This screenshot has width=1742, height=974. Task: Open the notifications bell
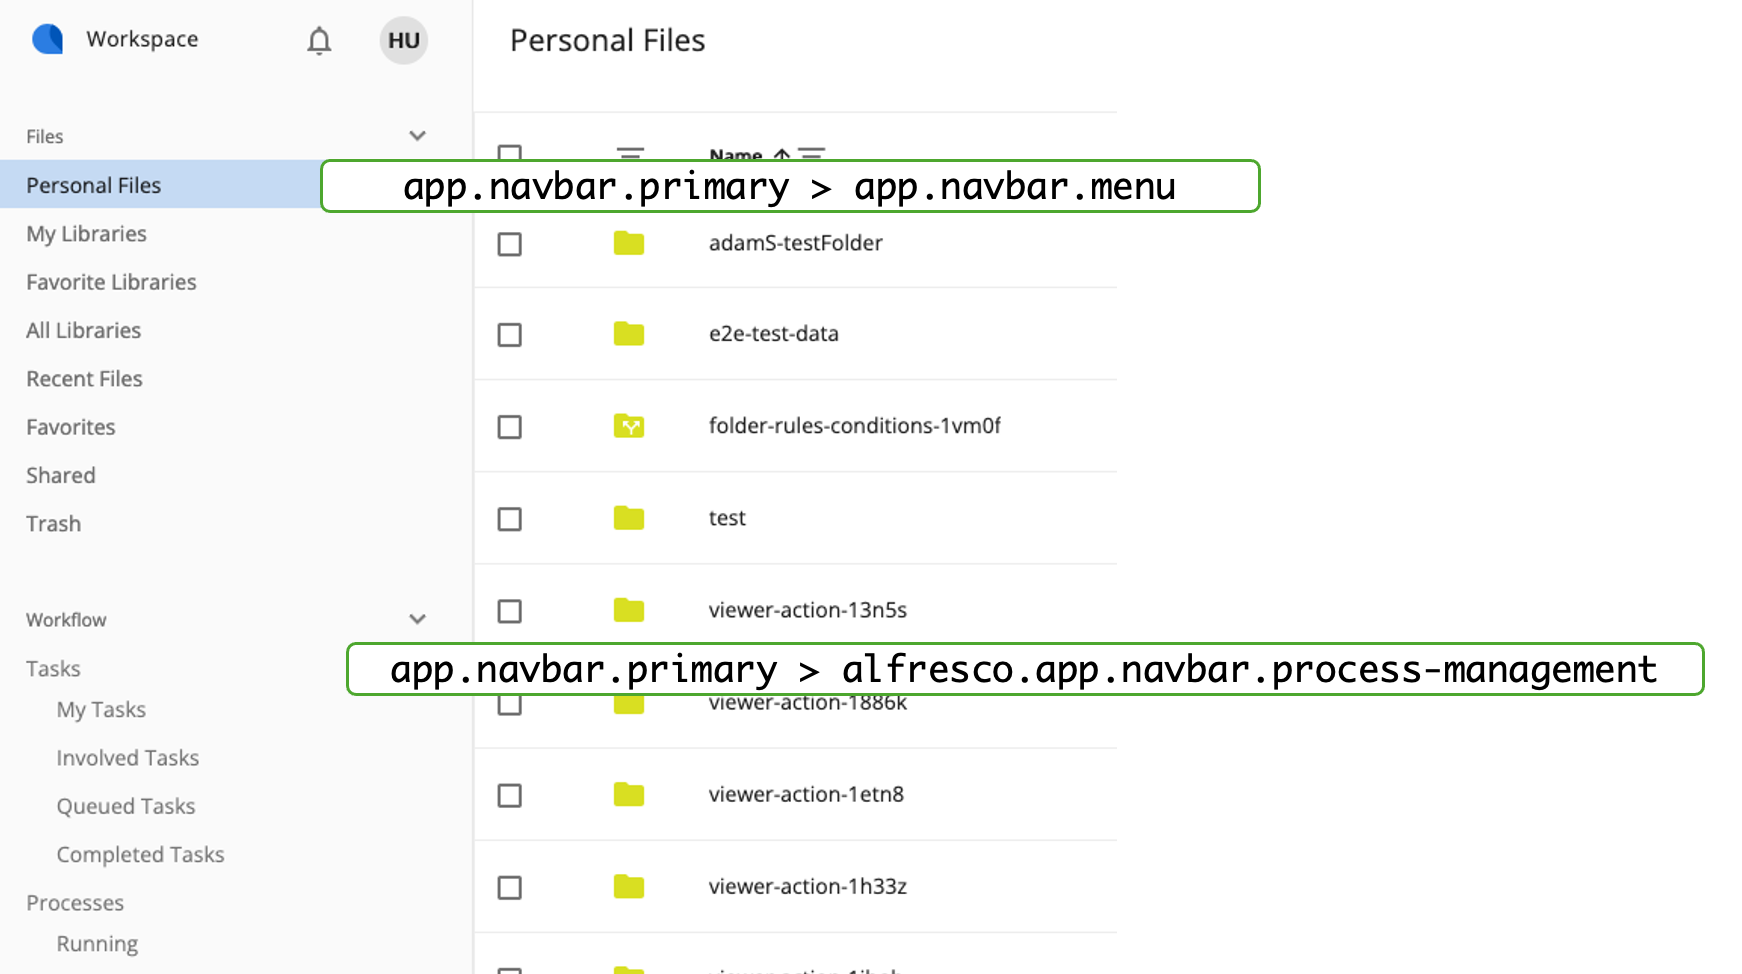(319, 41)
